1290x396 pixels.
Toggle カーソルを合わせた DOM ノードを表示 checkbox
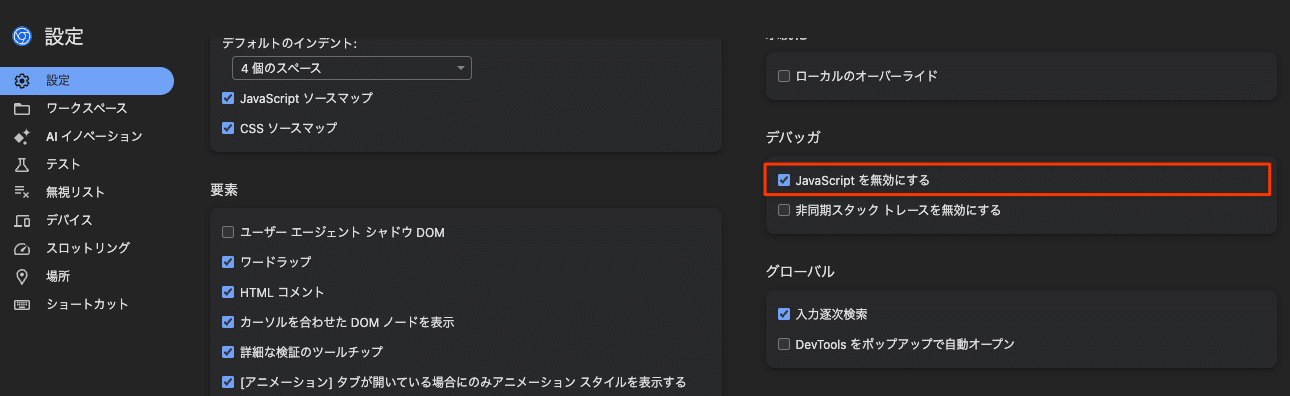pyautogui.click(x=228, y=322)
